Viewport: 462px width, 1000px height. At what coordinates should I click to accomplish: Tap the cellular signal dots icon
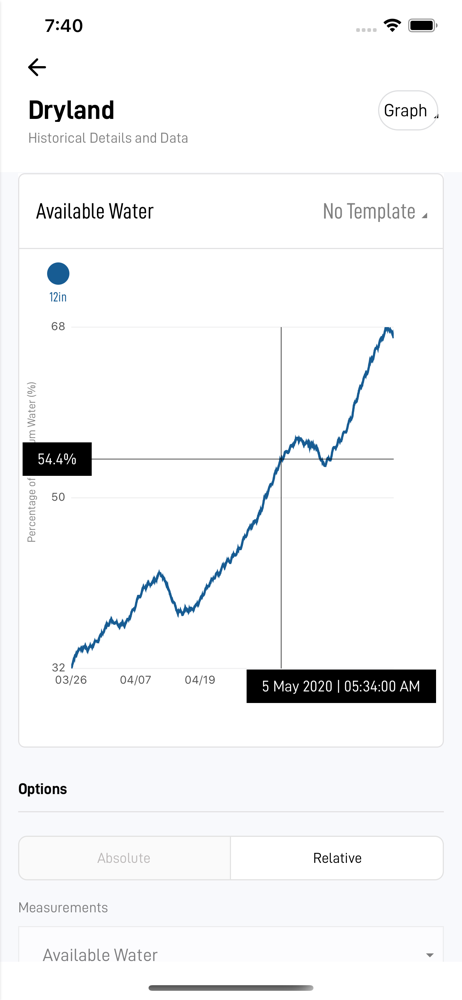(366, 29)
